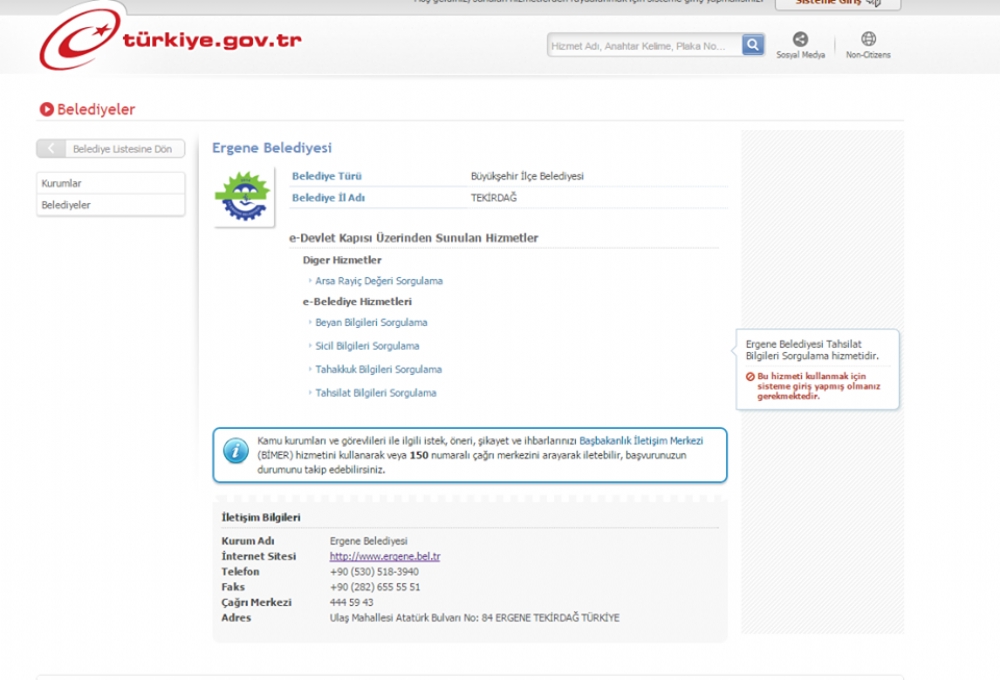This screenshot has height=680, width=1000.
Task: Open Sicil Bilgileri Sorgulama service
Action: click(367, 346)
